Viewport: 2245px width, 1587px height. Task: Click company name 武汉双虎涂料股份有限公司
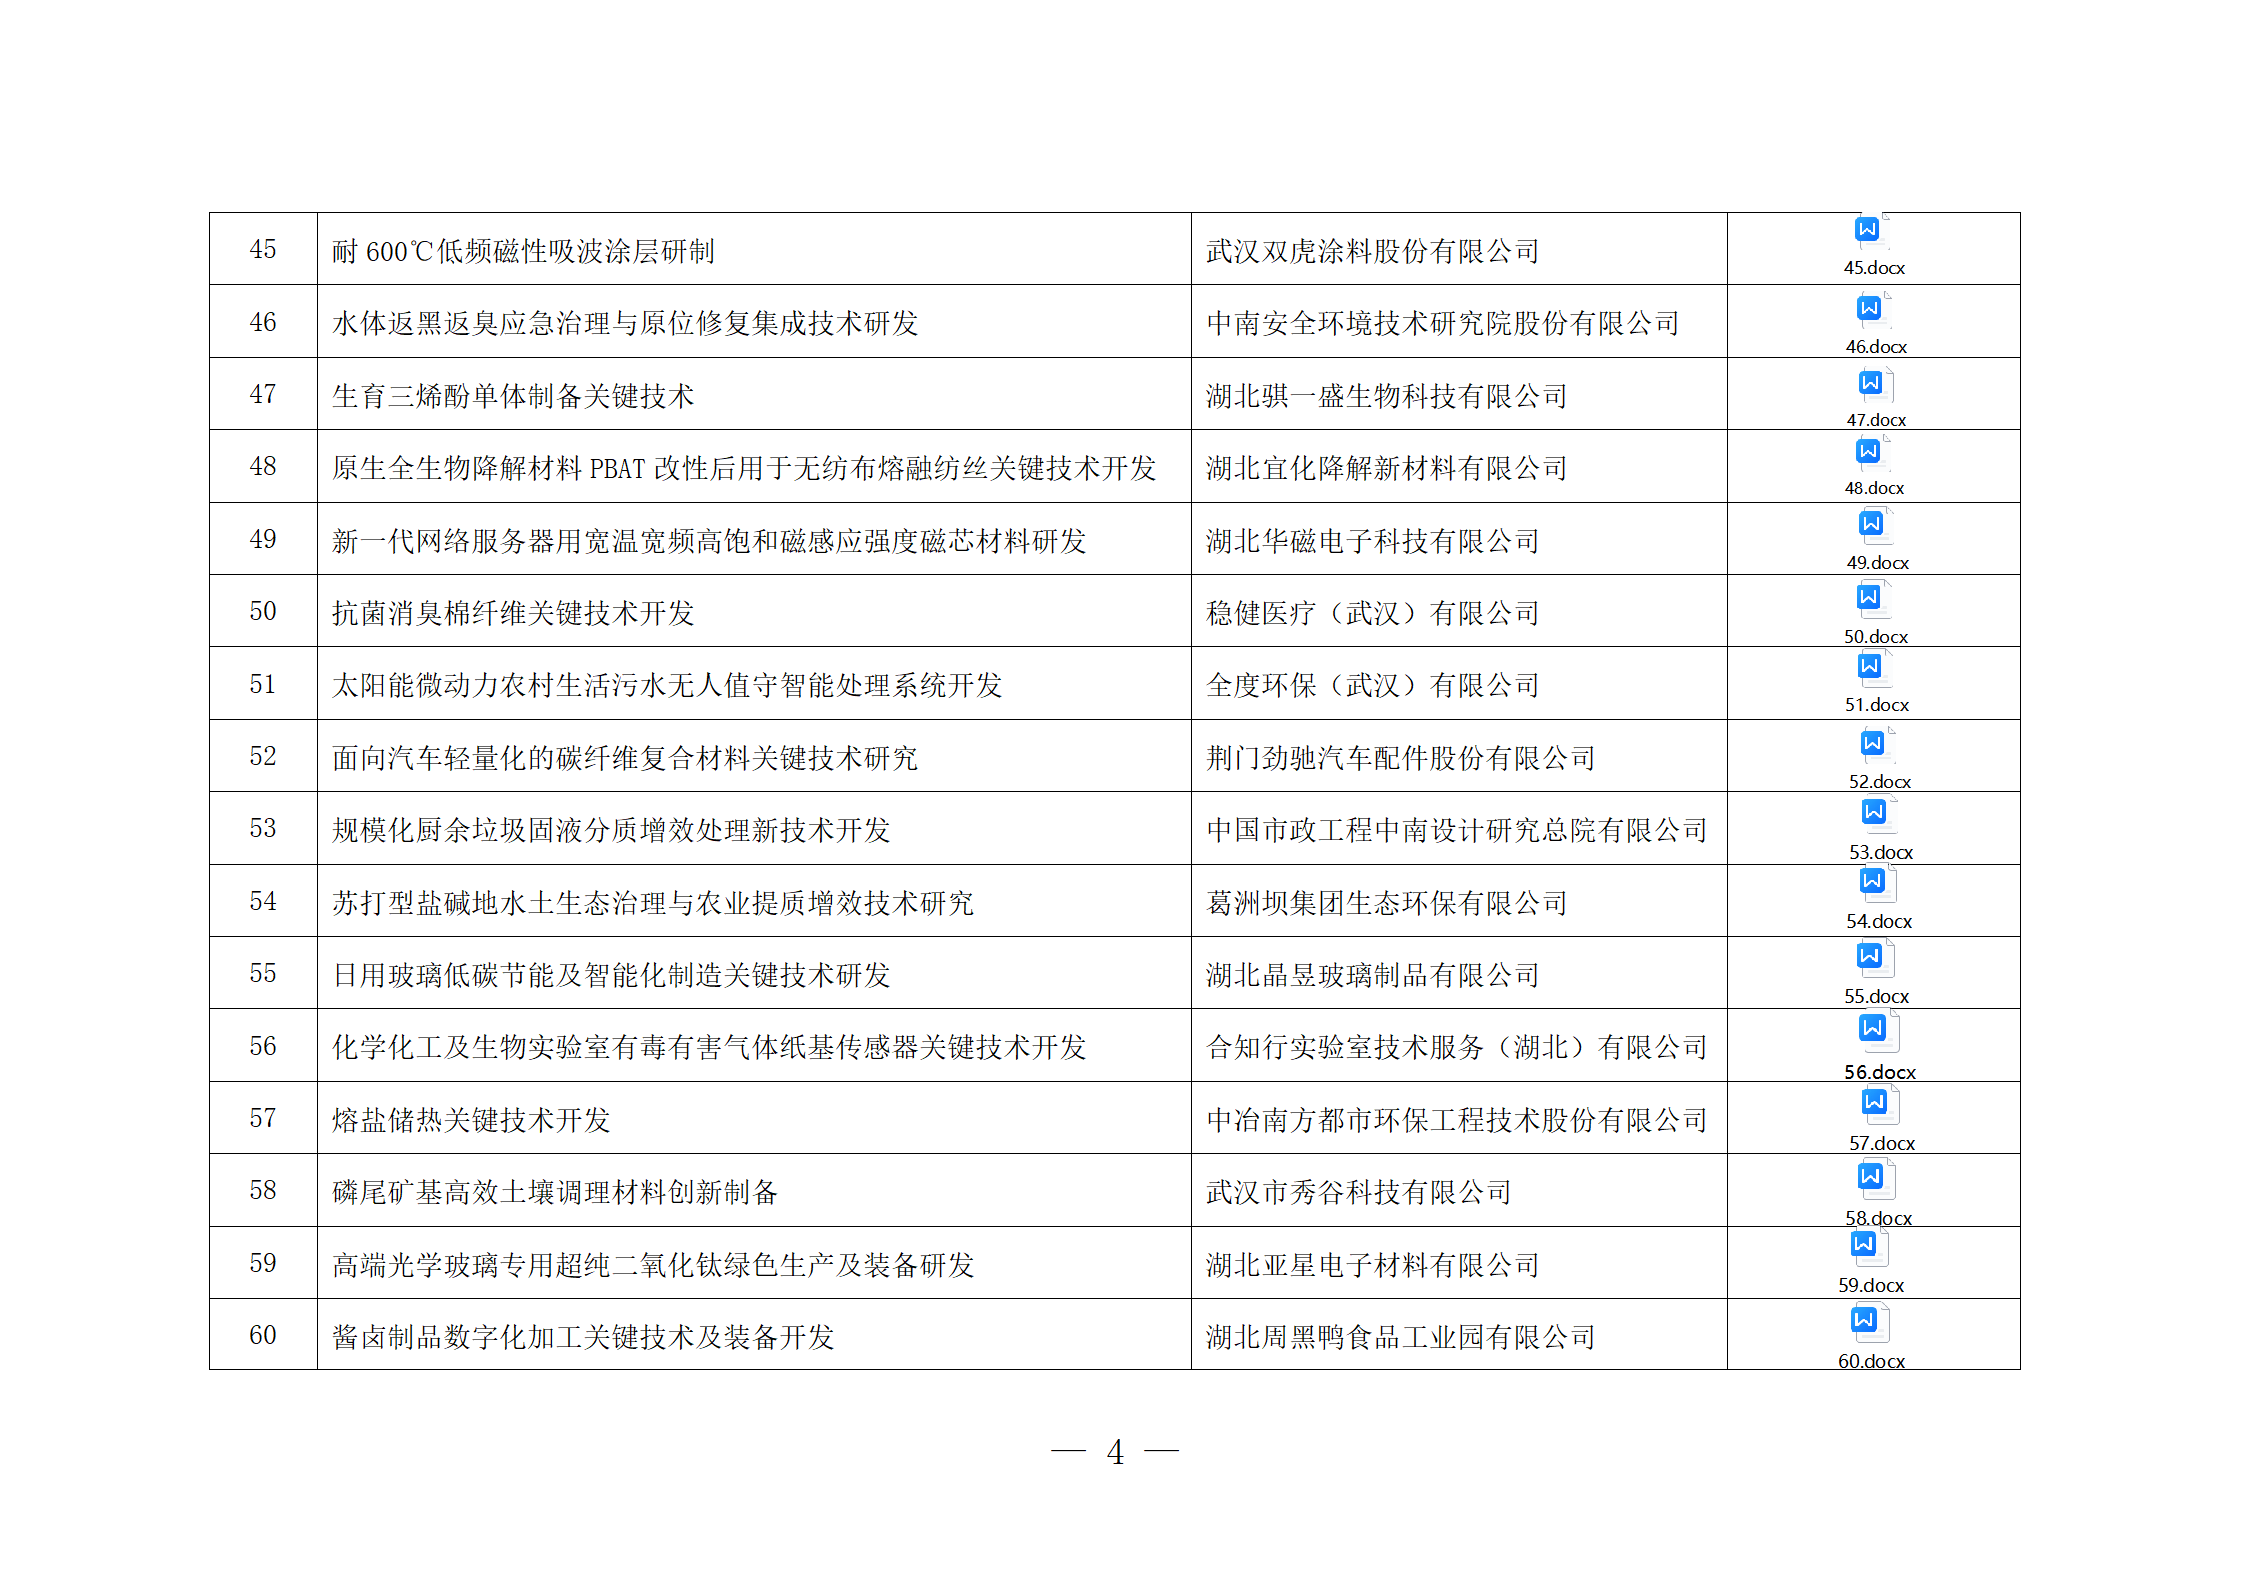1373,251
